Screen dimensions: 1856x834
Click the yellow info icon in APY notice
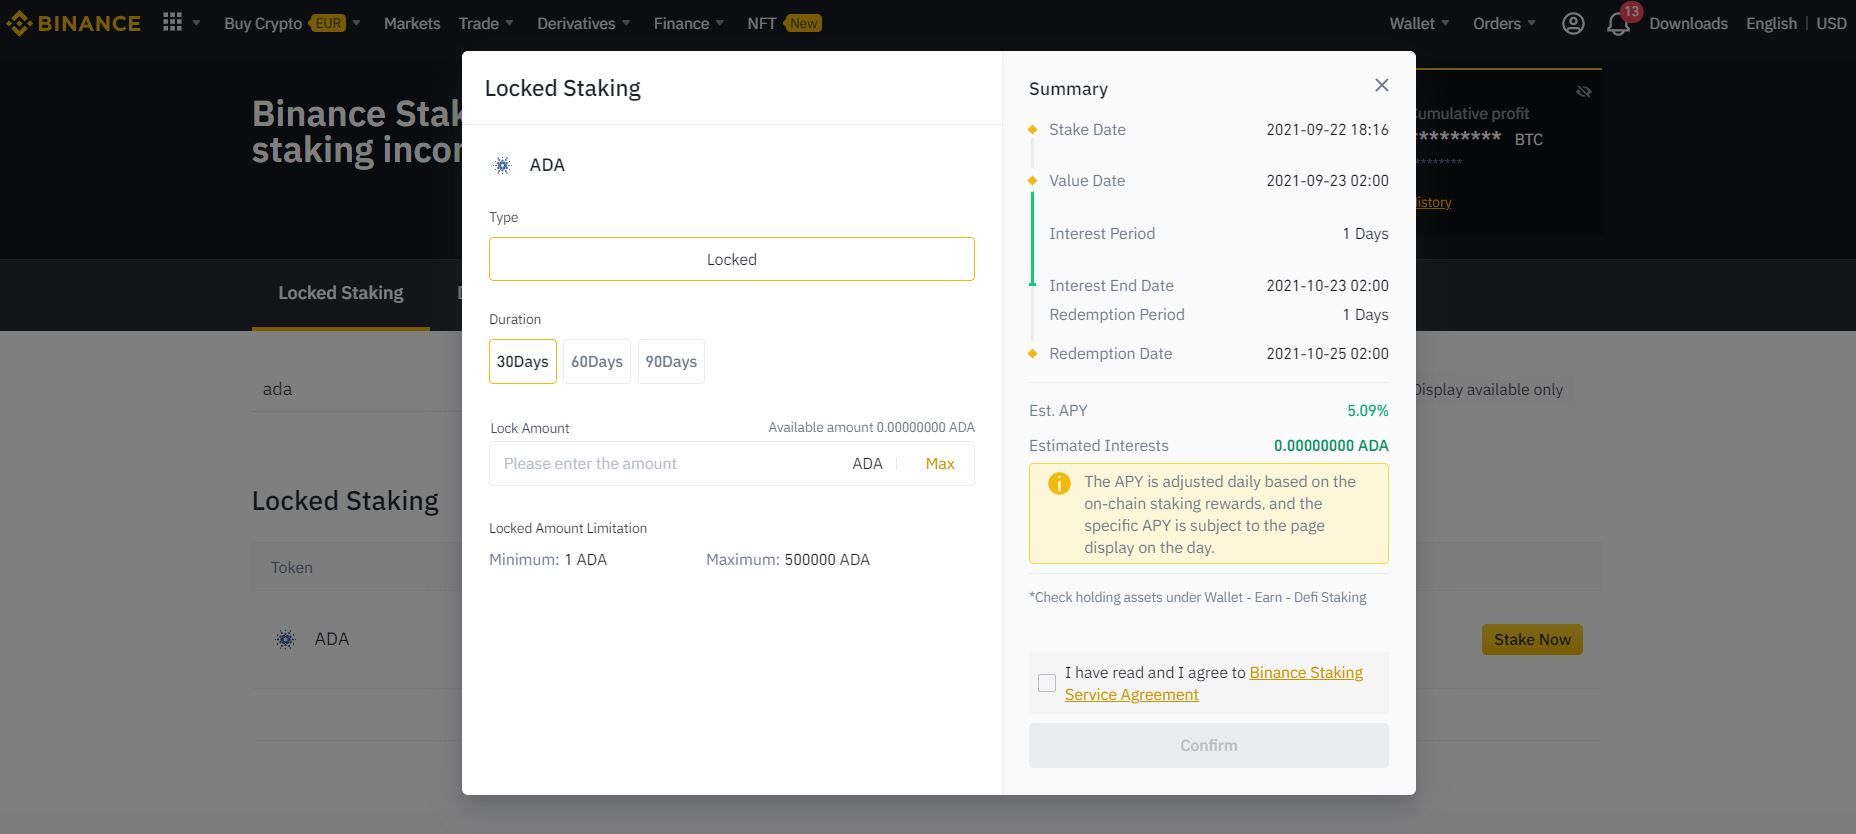(1058, 484)
